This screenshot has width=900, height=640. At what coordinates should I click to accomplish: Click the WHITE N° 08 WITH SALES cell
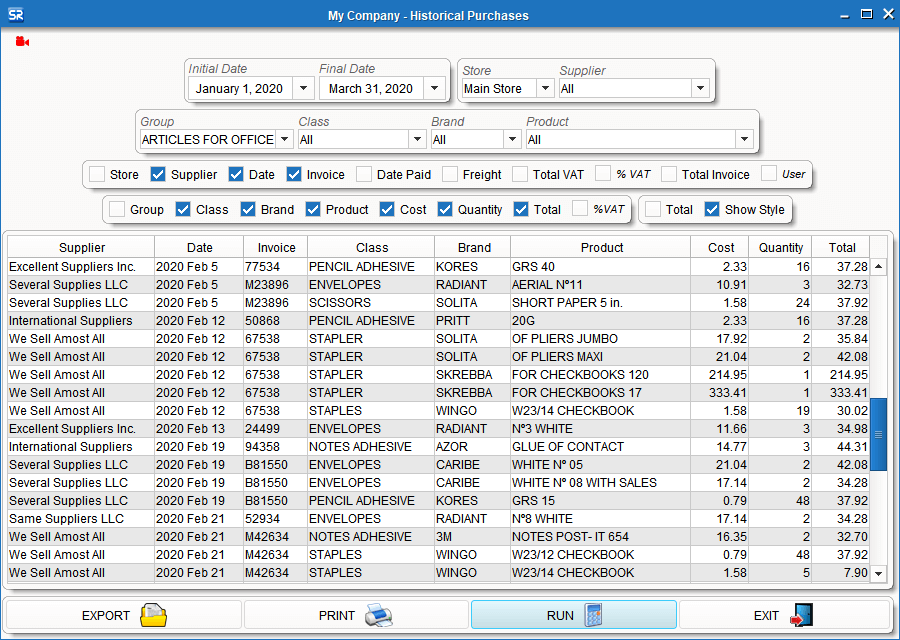600,482
